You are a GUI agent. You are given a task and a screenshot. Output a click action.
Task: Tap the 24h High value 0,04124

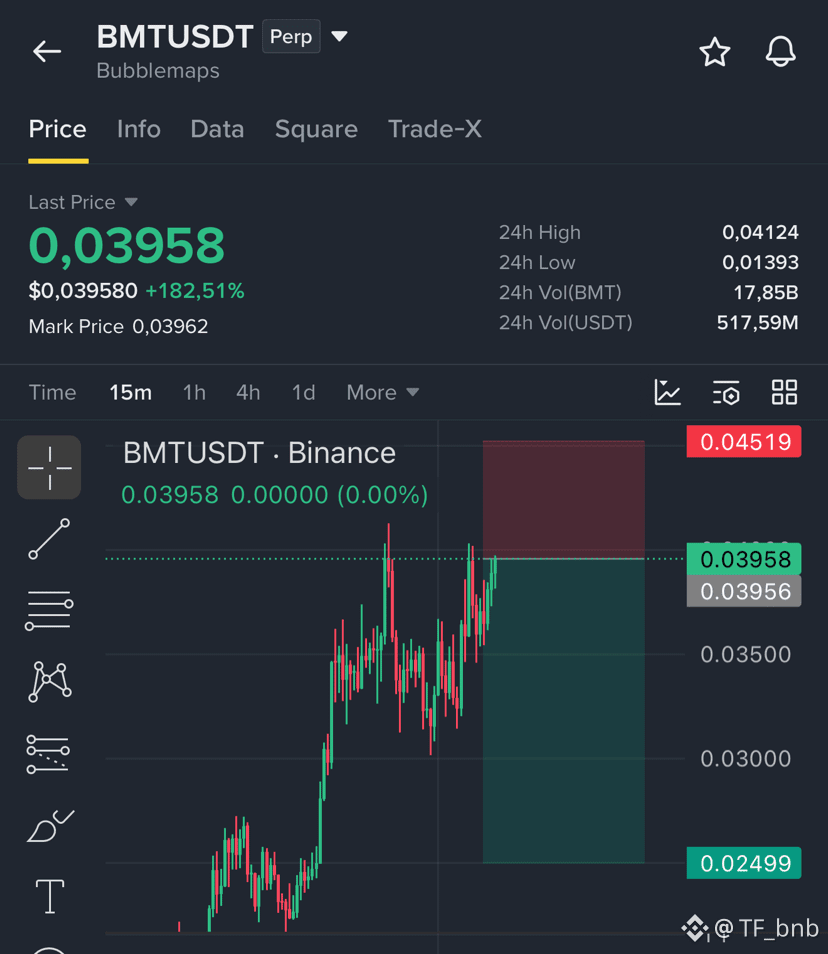click(x=760, y=232)
